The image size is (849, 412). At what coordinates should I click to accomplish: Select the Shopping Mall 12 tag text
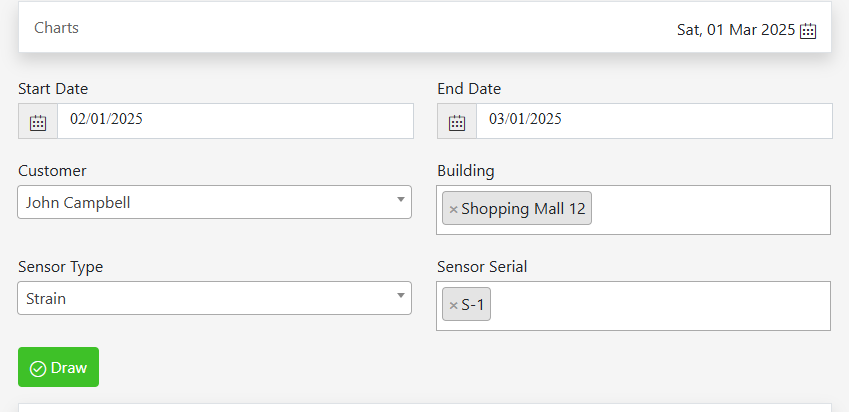tap(523, 209)
